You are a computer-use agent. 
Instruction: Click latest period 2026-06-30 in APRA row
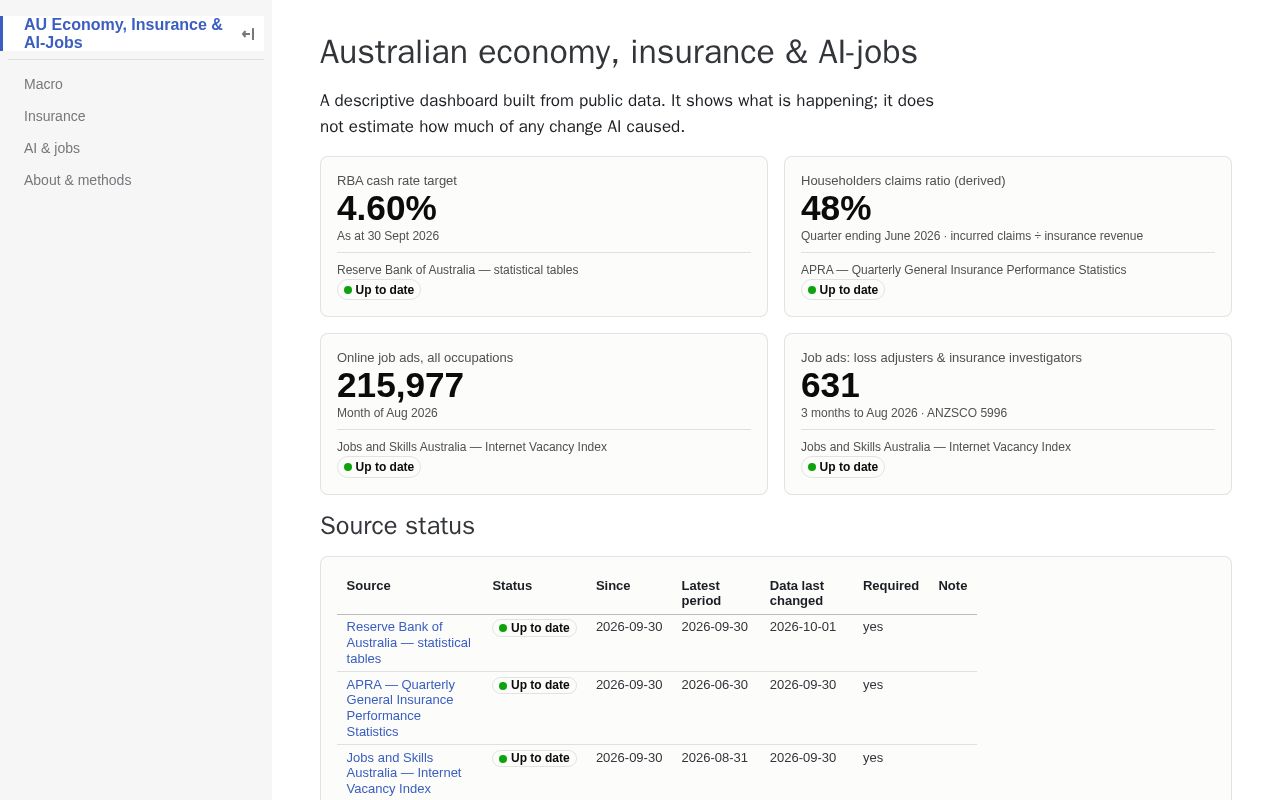tap(715, 685)
